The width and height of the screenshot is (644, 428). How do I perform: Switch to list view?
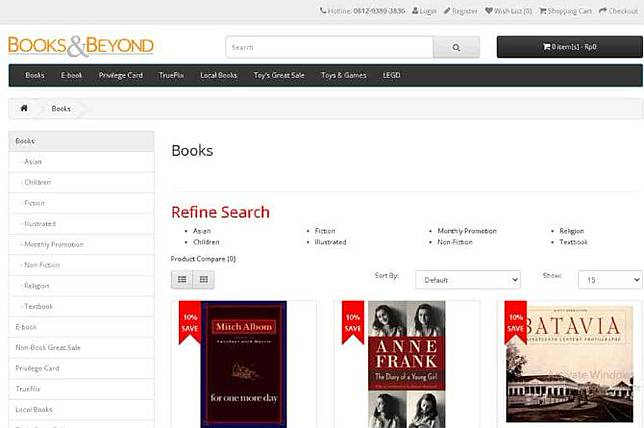coord(182,279)
